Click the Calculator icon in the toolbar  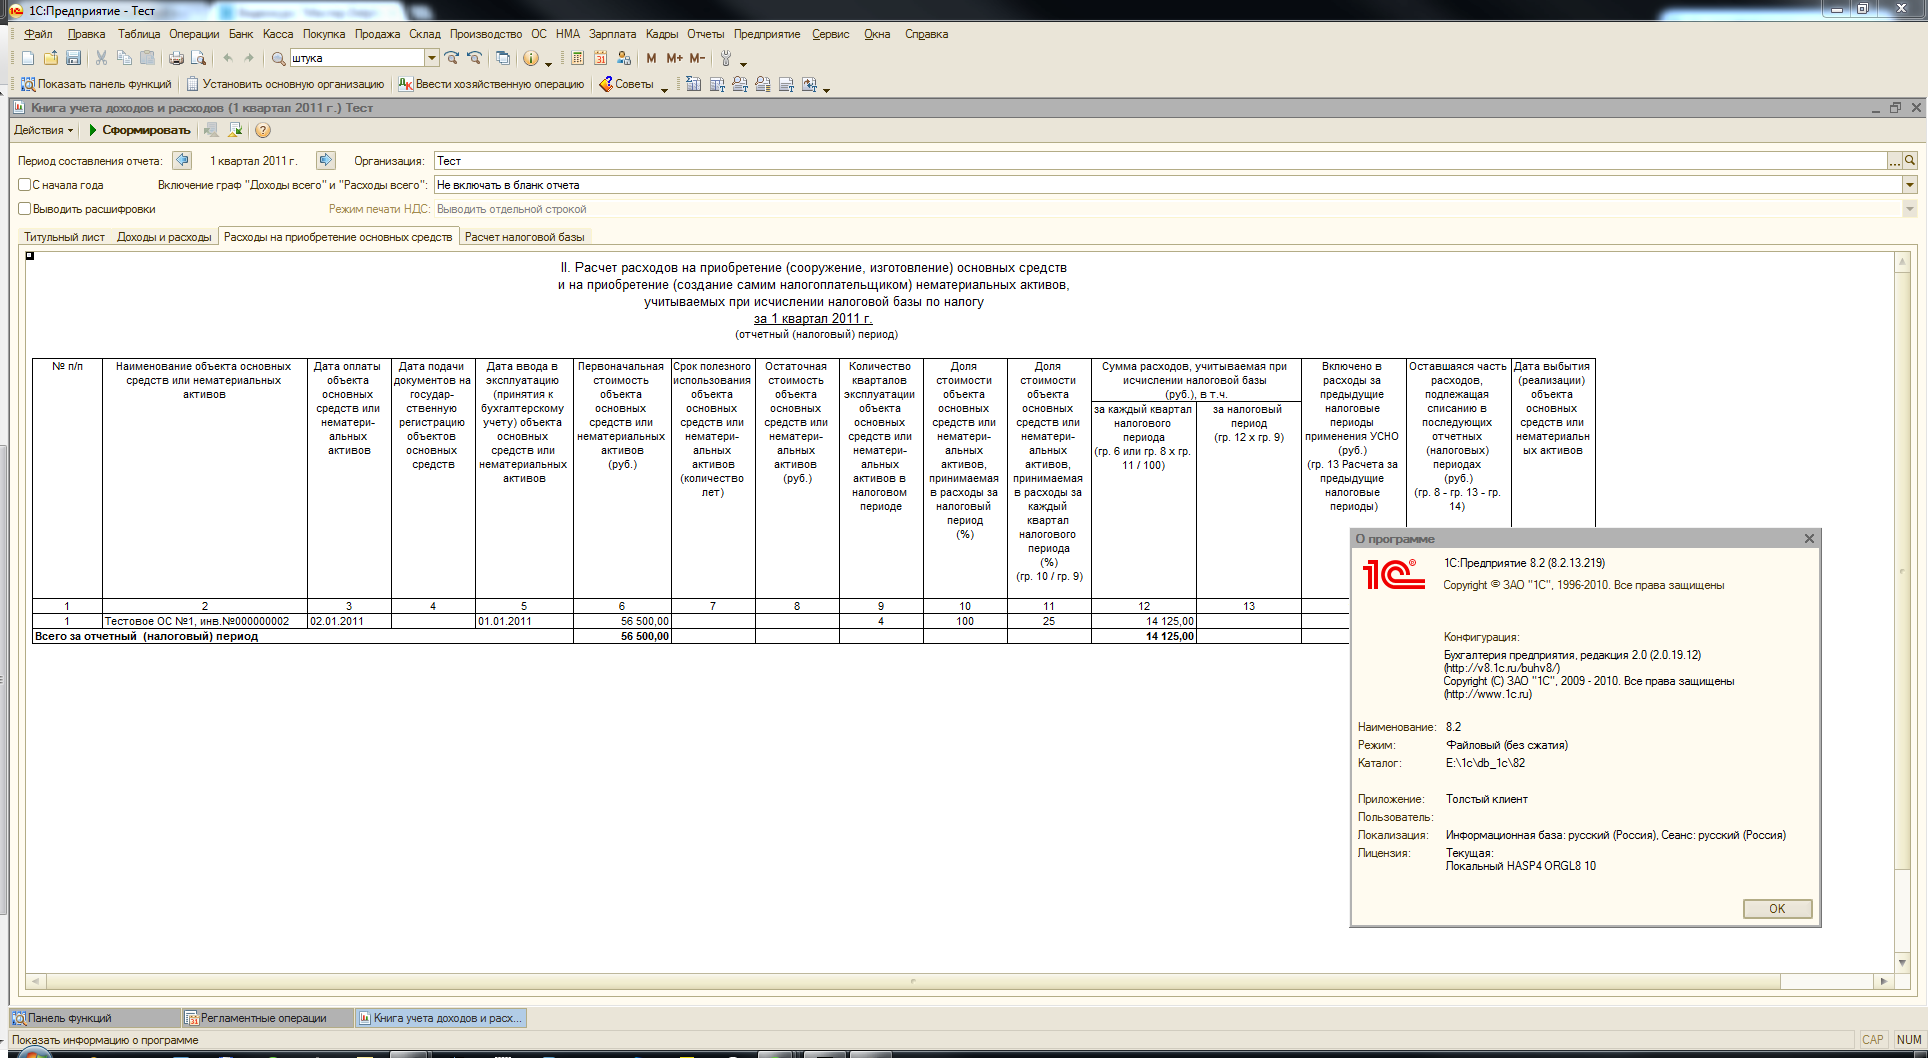(x=577, y=58)
